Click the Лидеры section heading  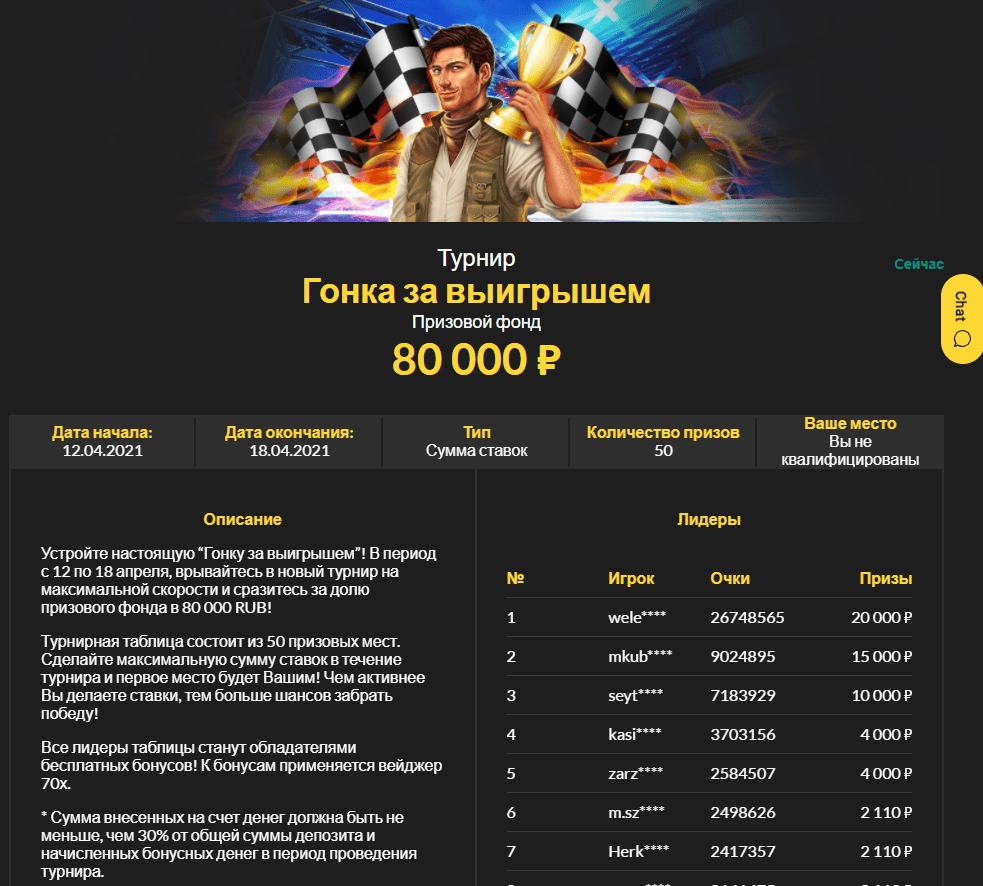[709, 519]
